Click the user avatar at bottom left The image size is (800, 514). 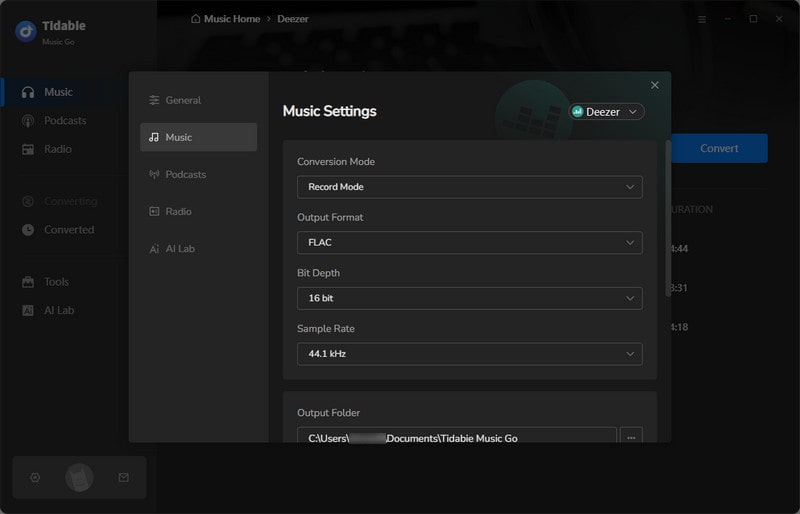click(79, 477)
